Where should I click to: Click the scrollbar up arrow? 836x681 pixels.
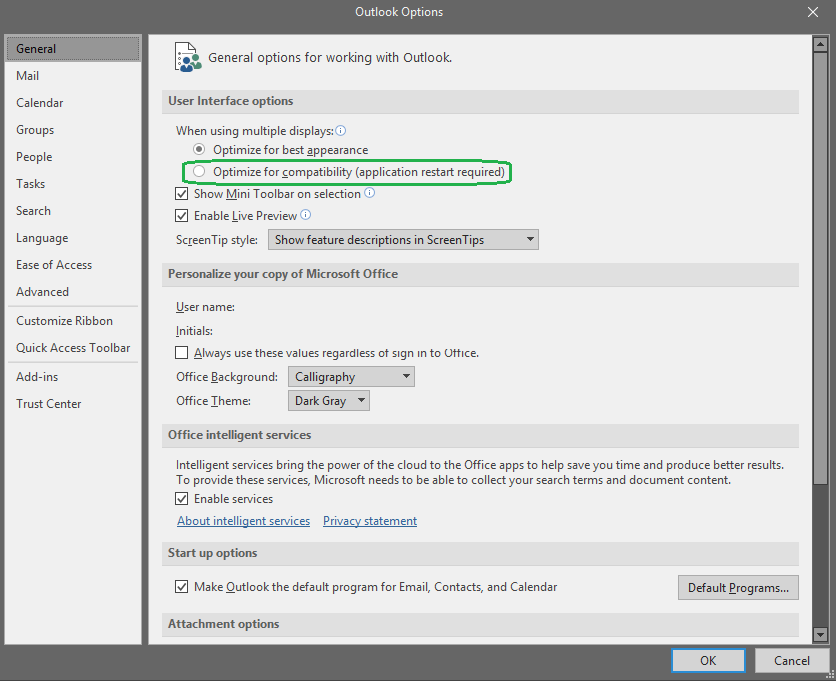coord(820,44)
